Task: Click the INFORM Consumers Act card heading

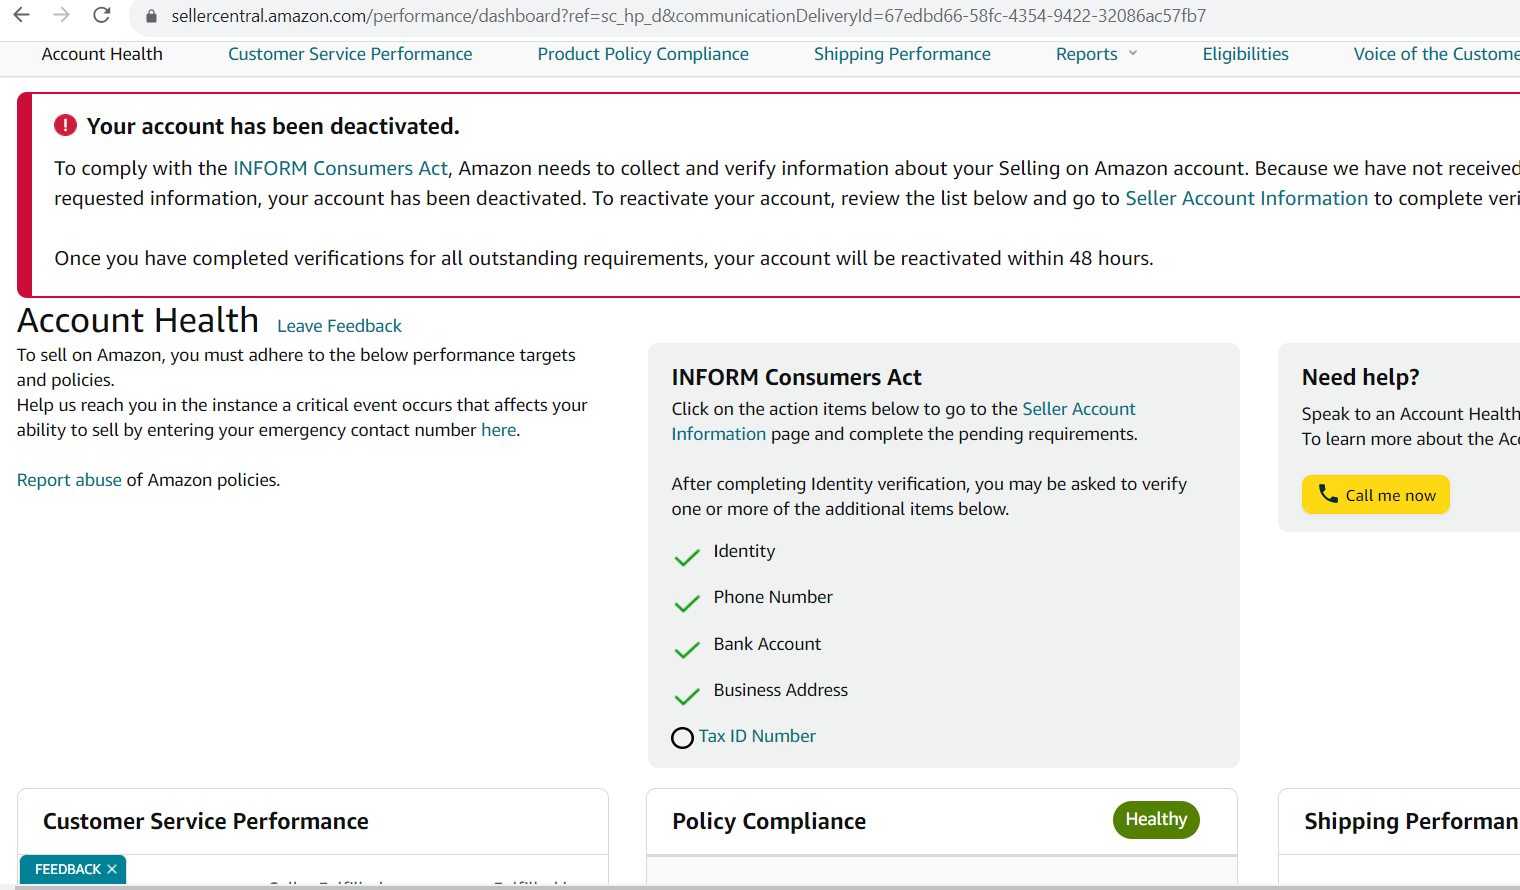Action: (x=796, y=377)
